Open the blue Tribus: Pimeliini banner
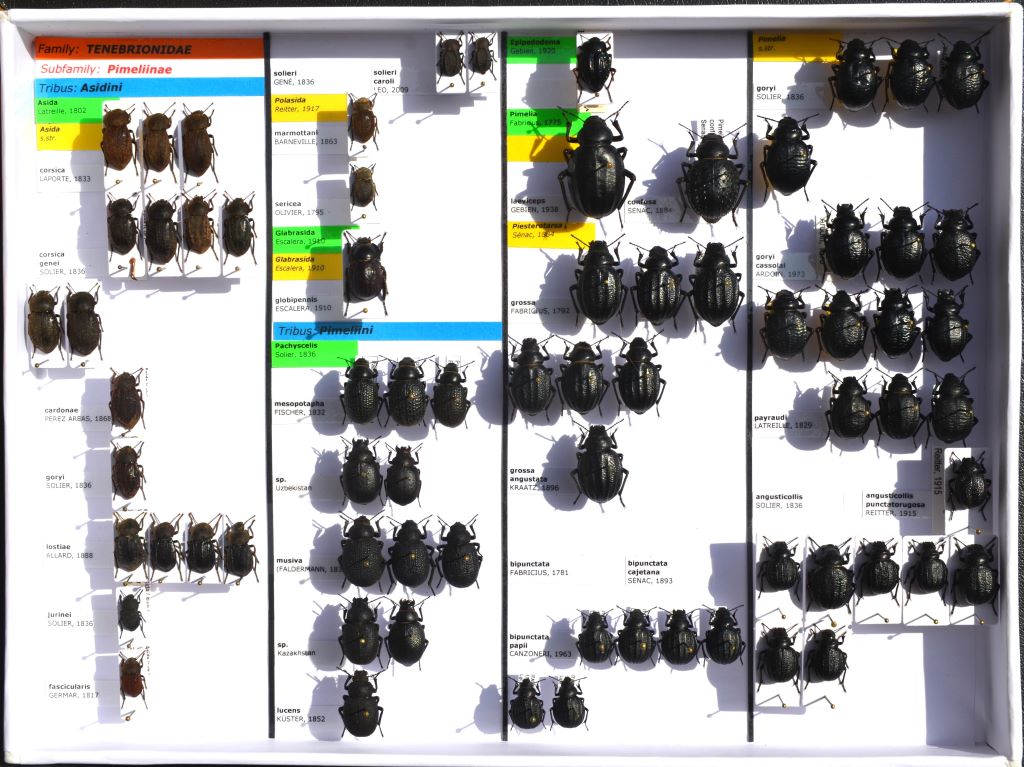 point(387,331)
